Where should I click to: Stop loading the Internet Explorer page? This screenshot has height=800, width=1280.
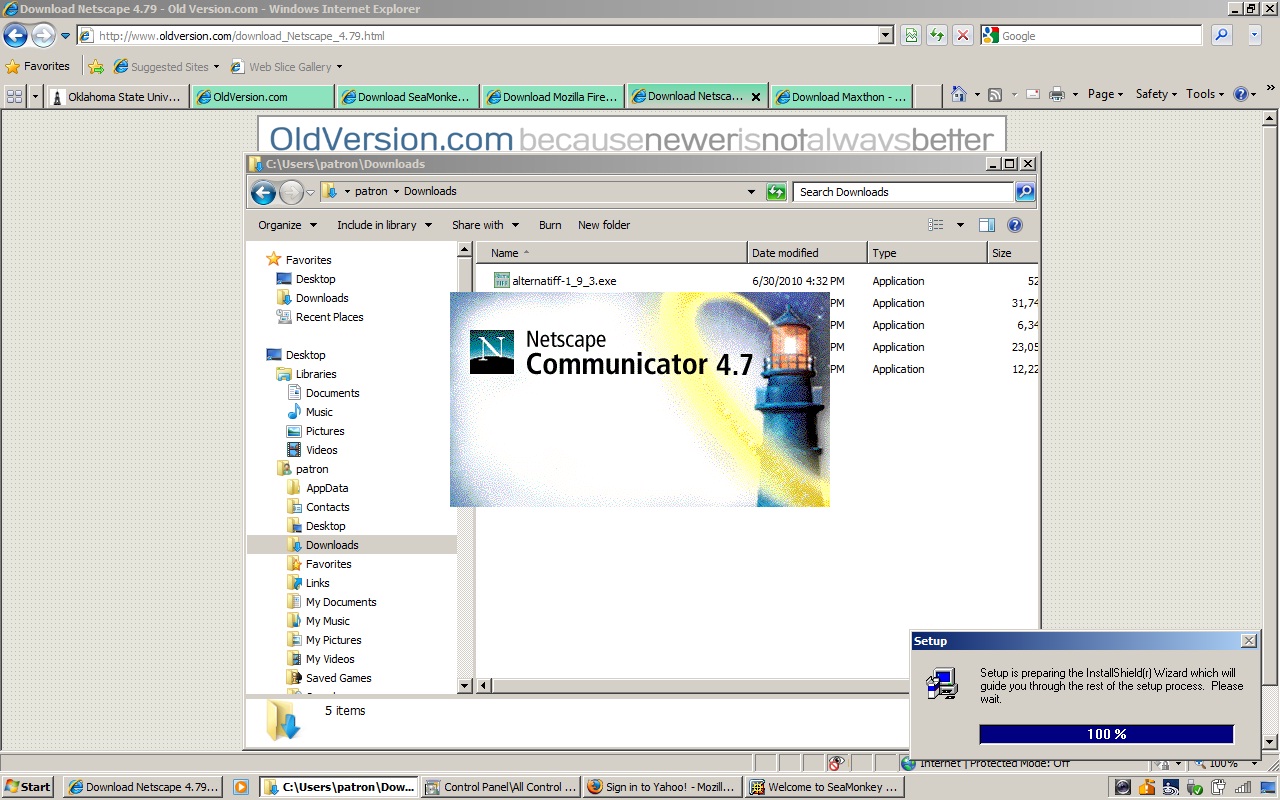point(963,36)
